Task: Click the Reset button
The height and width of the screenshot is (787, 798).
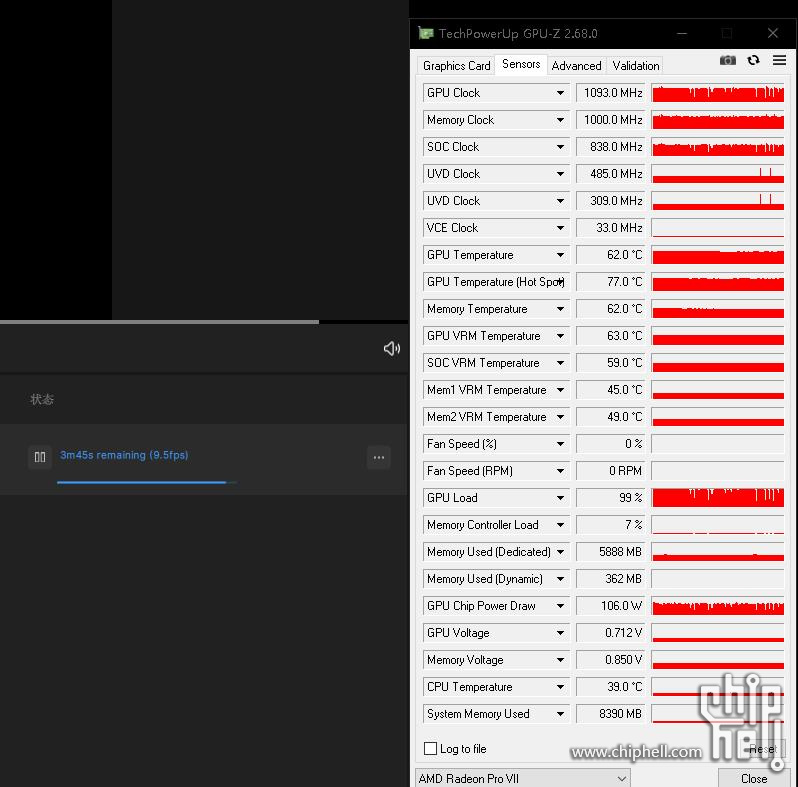Action: pos(762,749)
